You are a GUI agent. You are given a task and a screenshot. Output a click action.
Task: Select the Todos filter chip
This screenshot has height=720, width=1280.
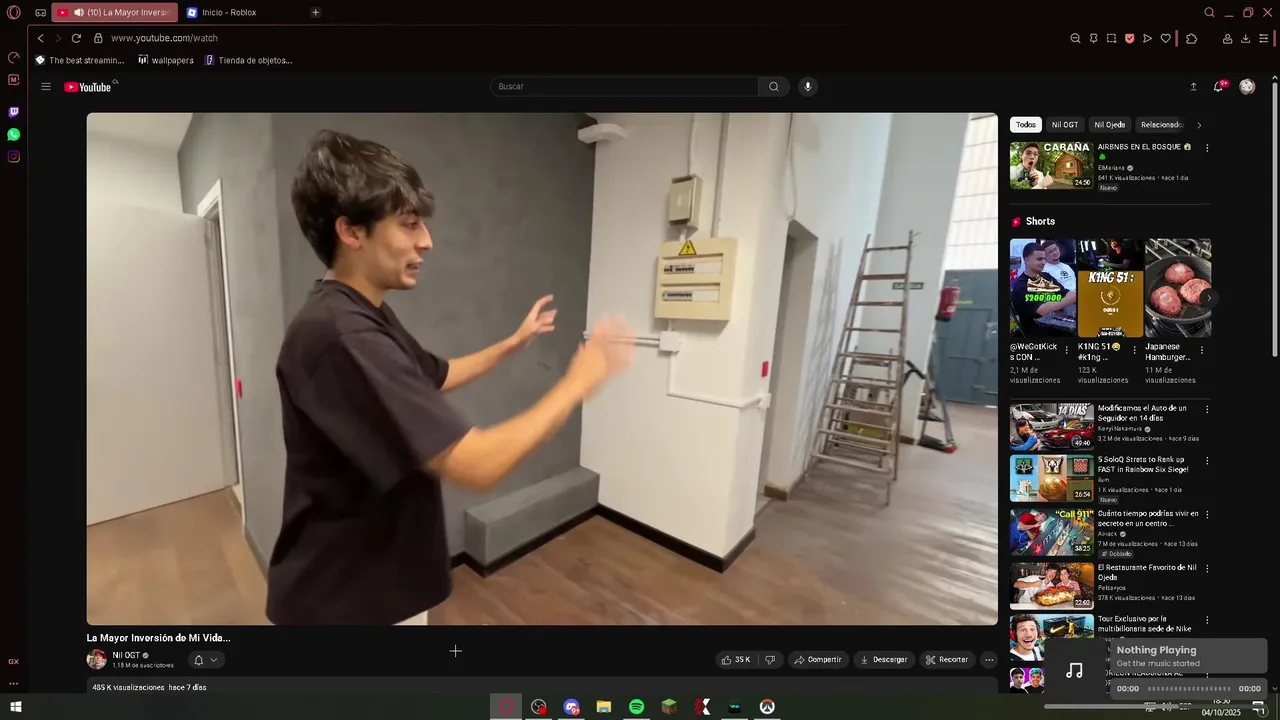pos(1026,125)
